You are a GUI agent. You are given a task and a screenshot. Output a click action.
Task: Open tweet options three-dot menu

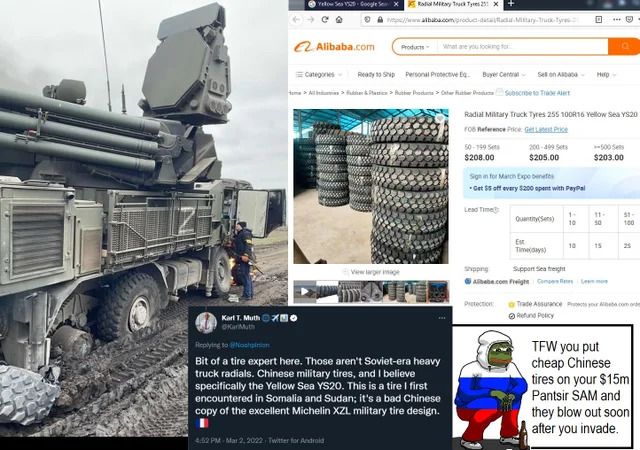click(442, 318)
